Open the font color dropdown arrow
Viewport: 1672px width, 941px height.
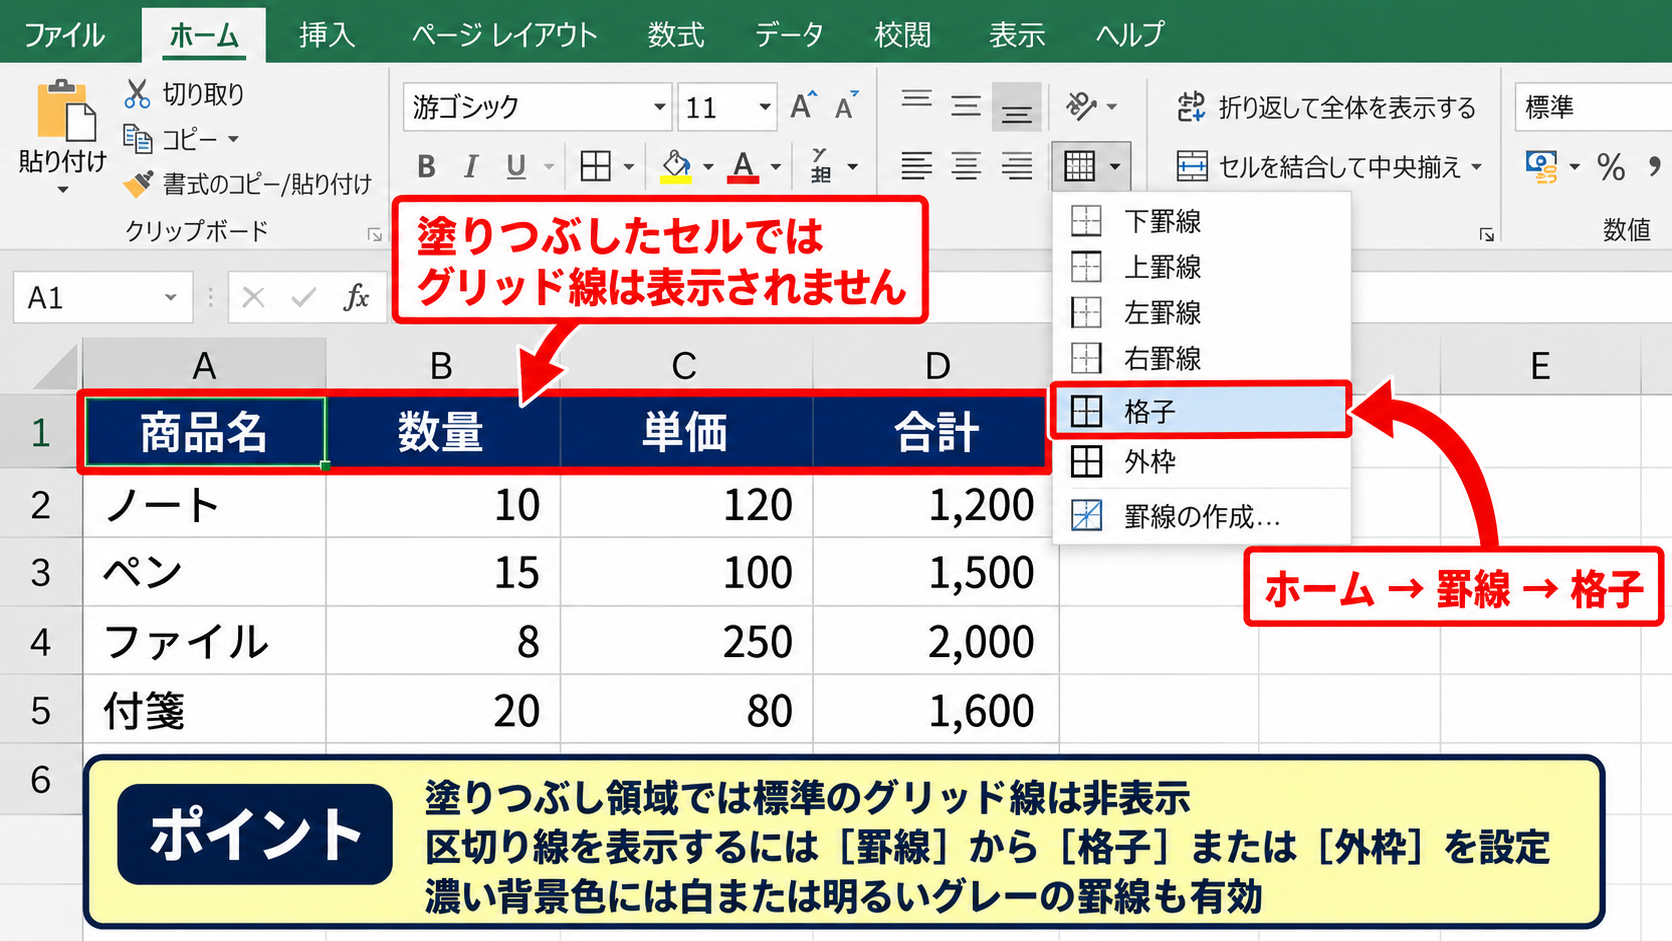(x=775, y=167)
